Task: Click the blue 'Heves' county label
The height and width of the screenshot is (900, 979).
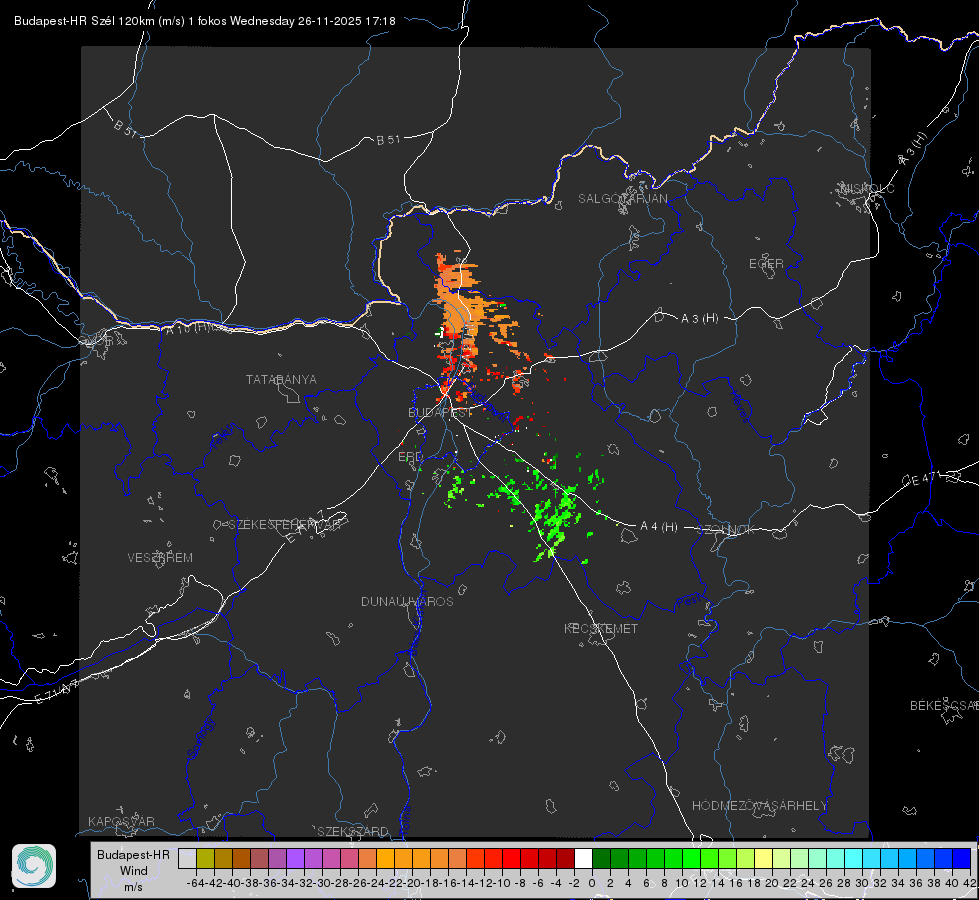Action: (740, 406)
